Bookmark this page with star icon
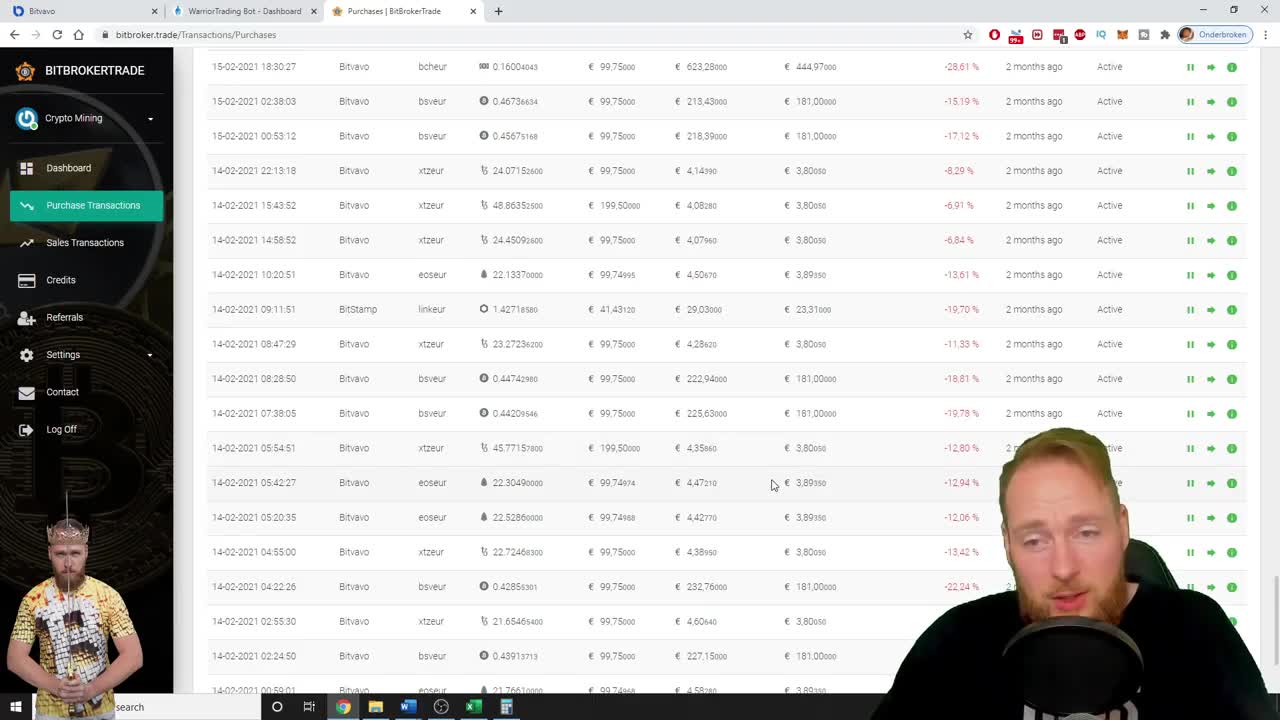Image resolution: width=1280 pixels, height=720 pixels. tap(967, 34)
